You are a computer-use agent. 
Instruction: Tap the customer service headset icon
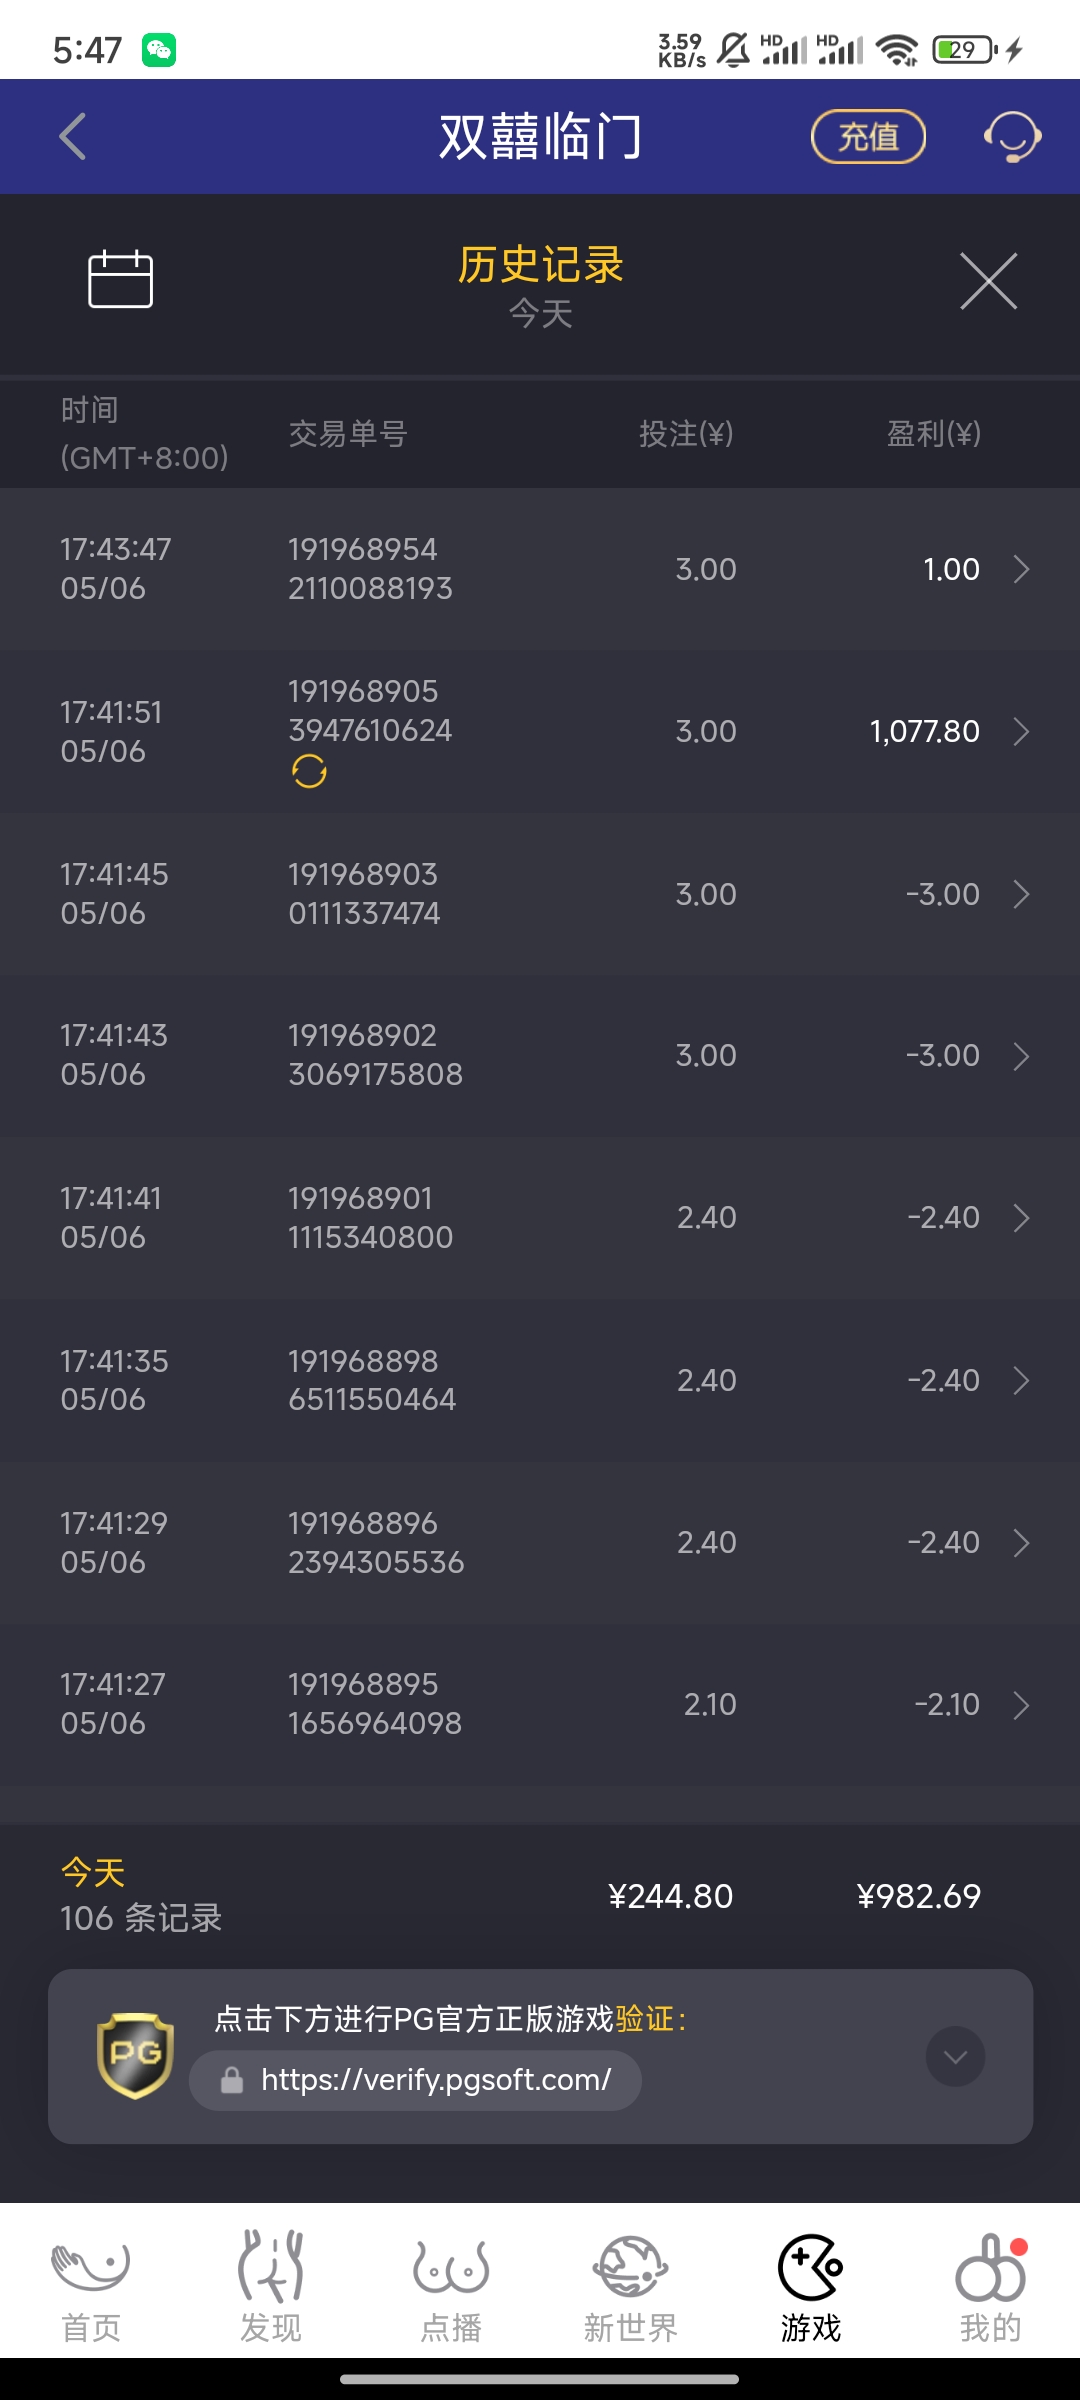[1012, 137]
